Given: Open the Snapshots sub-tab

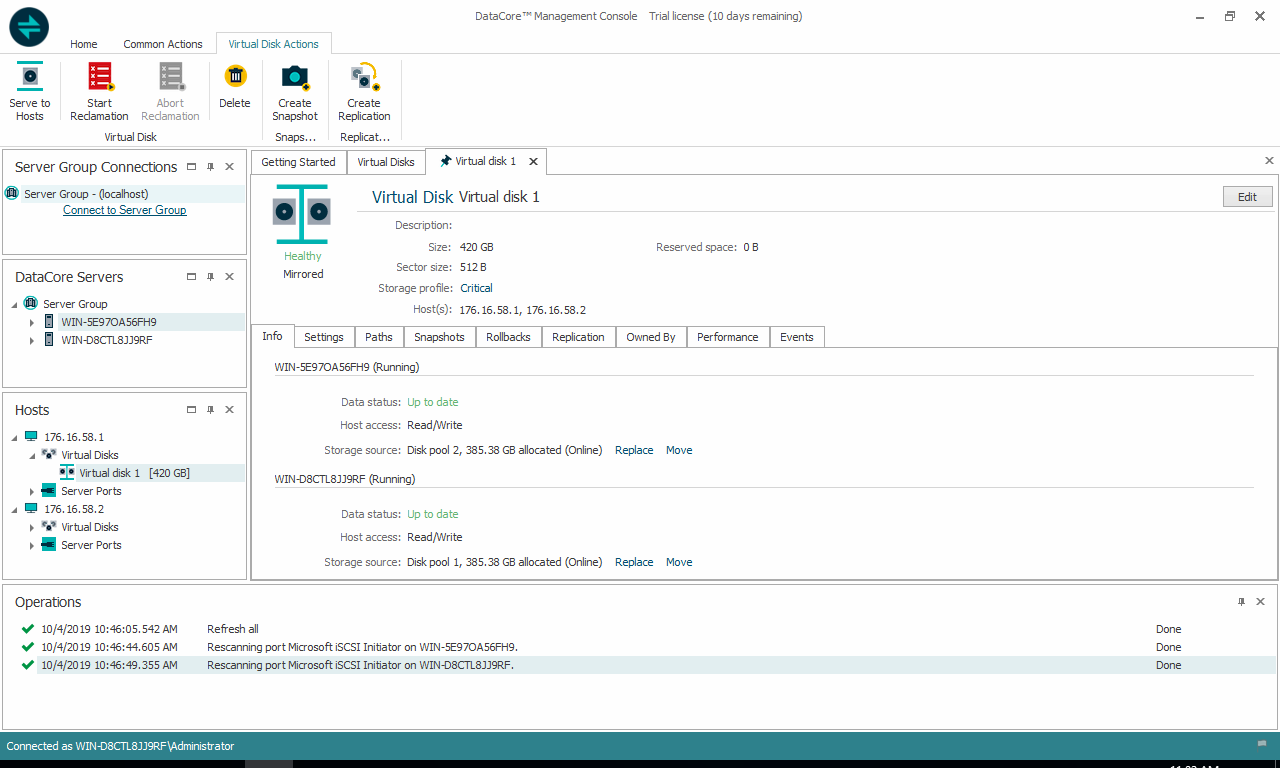Looking at the screenshot, I should pyautogui.click(x=439, y=337).
